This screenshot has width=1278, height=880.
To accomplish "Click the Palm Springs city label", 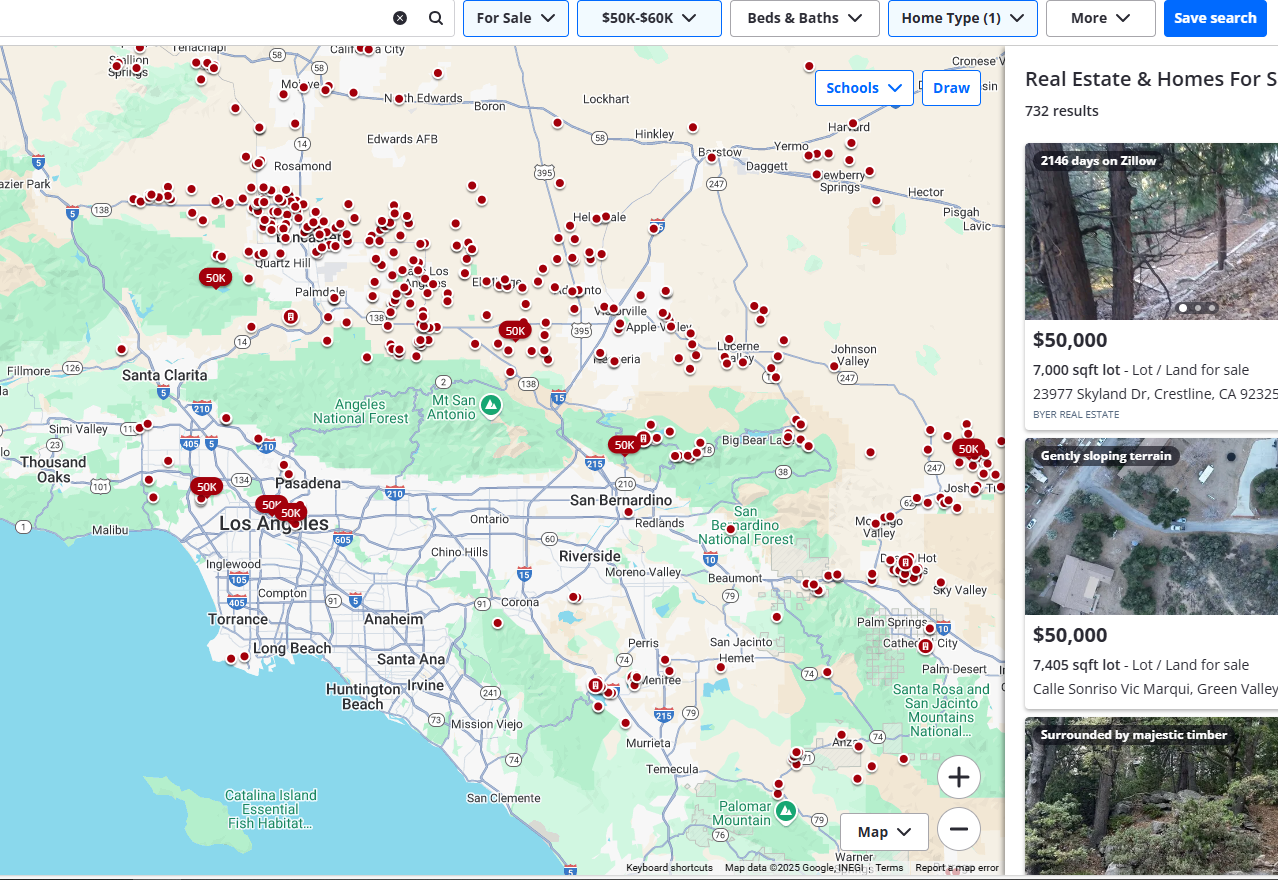I will tap(894, 622).
